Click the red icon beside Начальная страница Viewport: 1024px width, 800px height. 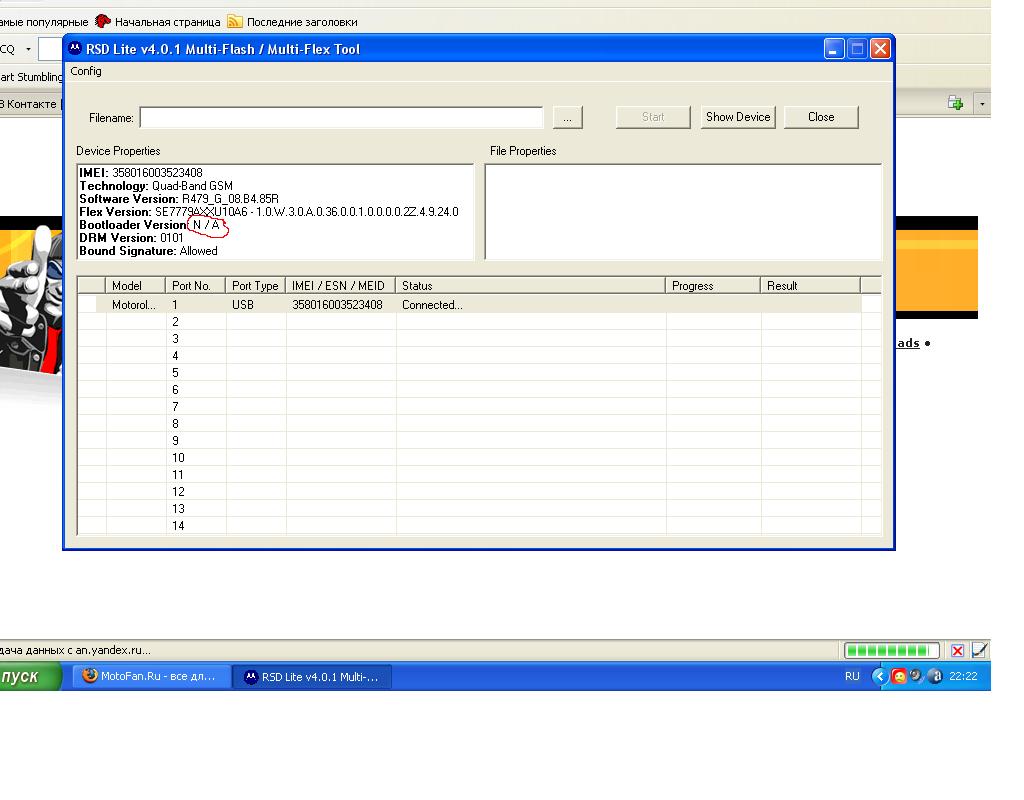click(103, 21)
